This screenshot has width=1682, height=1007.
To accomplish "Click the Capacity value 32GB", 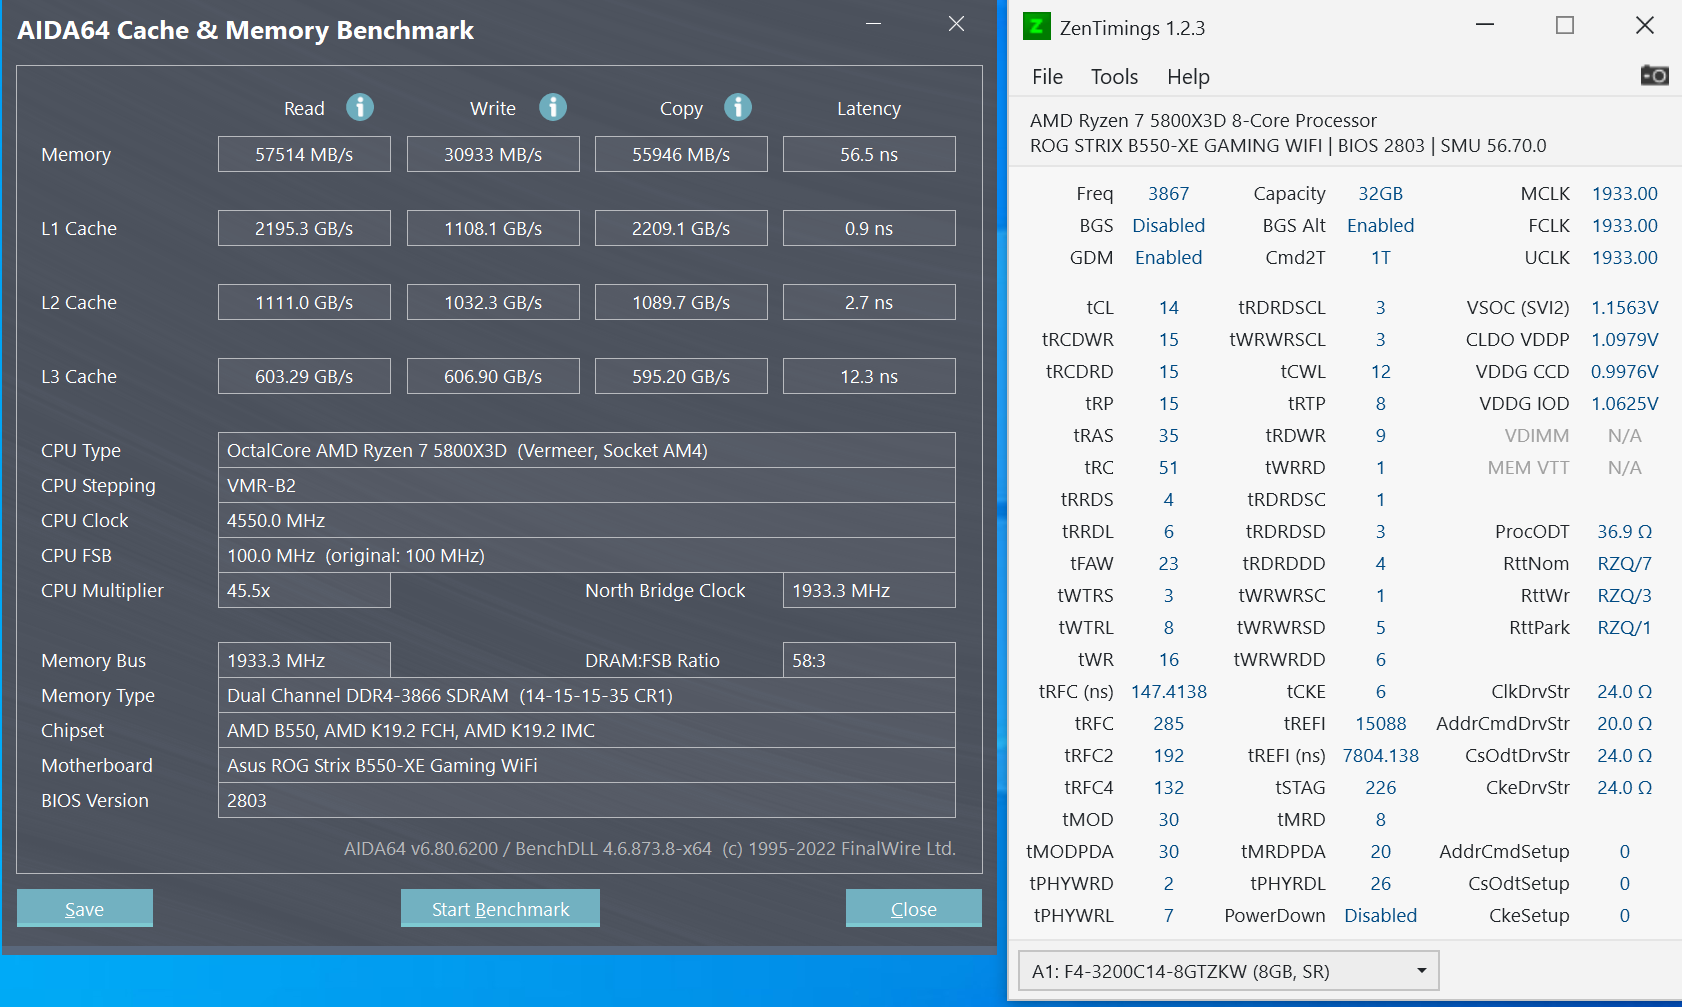I will 1380,193.
